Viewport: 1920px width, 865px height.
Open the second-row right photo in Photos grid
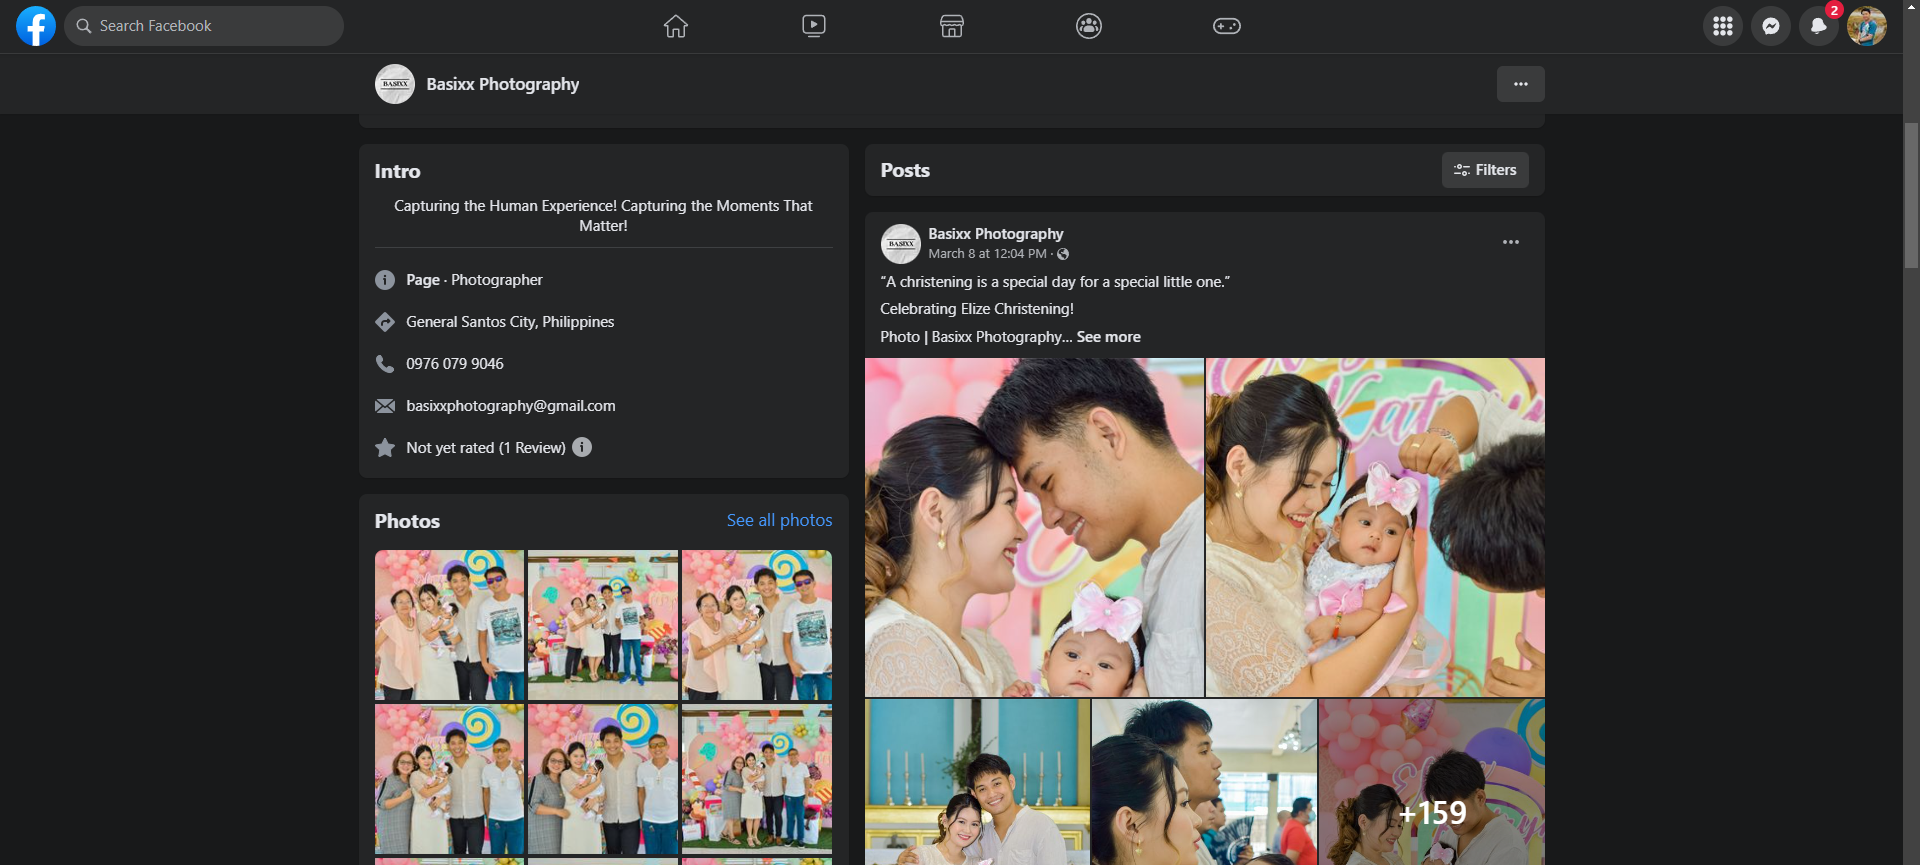[x=757, y=779]
